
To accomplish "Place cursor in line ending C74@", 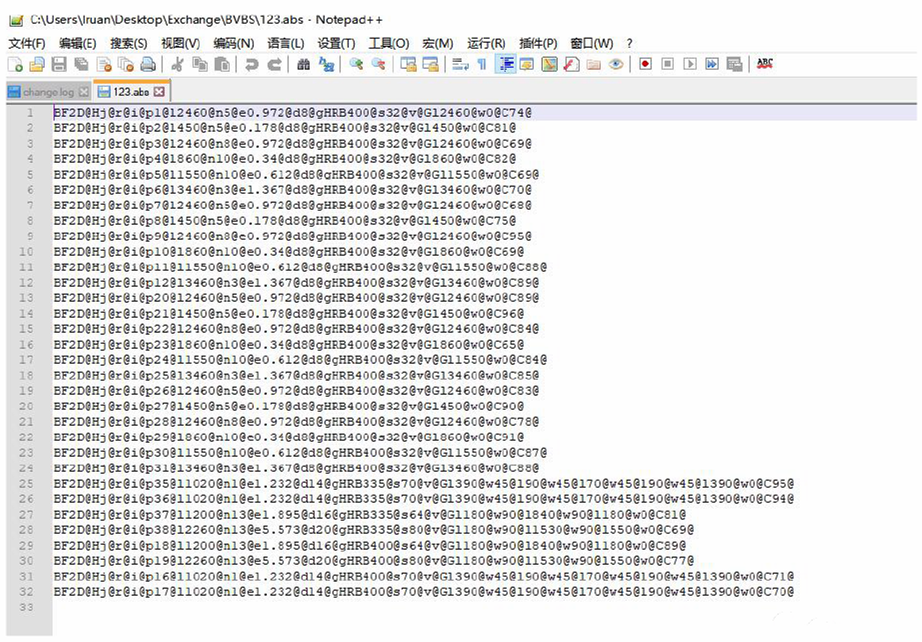I will pyautogui.click(x=293, y=112).
